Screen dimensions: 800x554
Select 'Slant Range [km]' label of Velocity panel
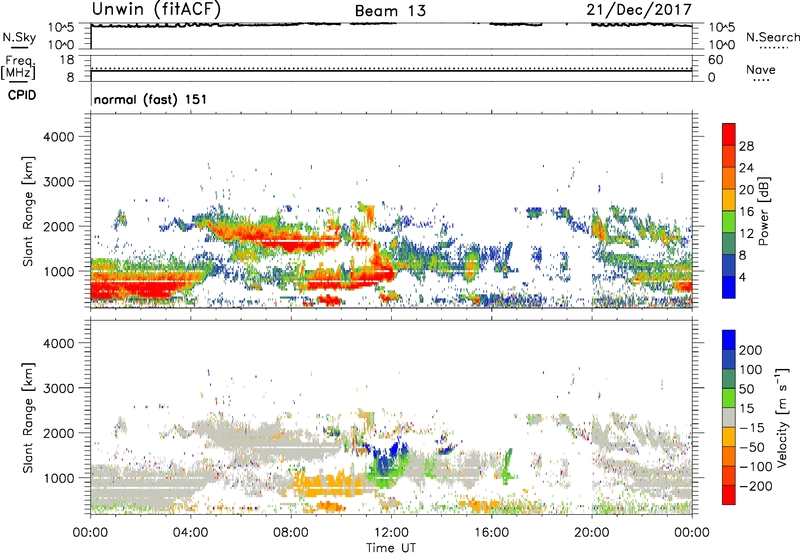click(x=28, y=418)
